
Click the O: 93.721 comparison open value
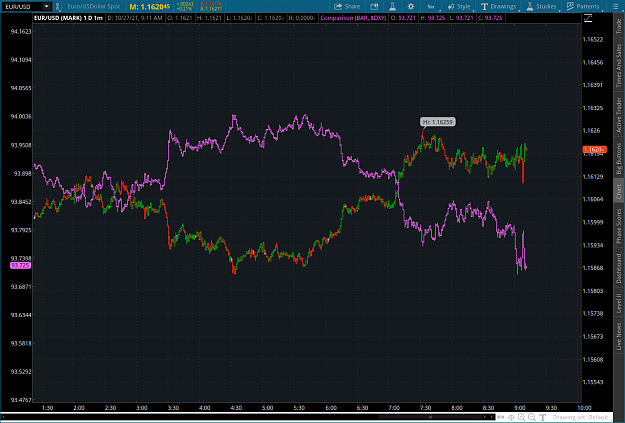click(x=404, y=18)
